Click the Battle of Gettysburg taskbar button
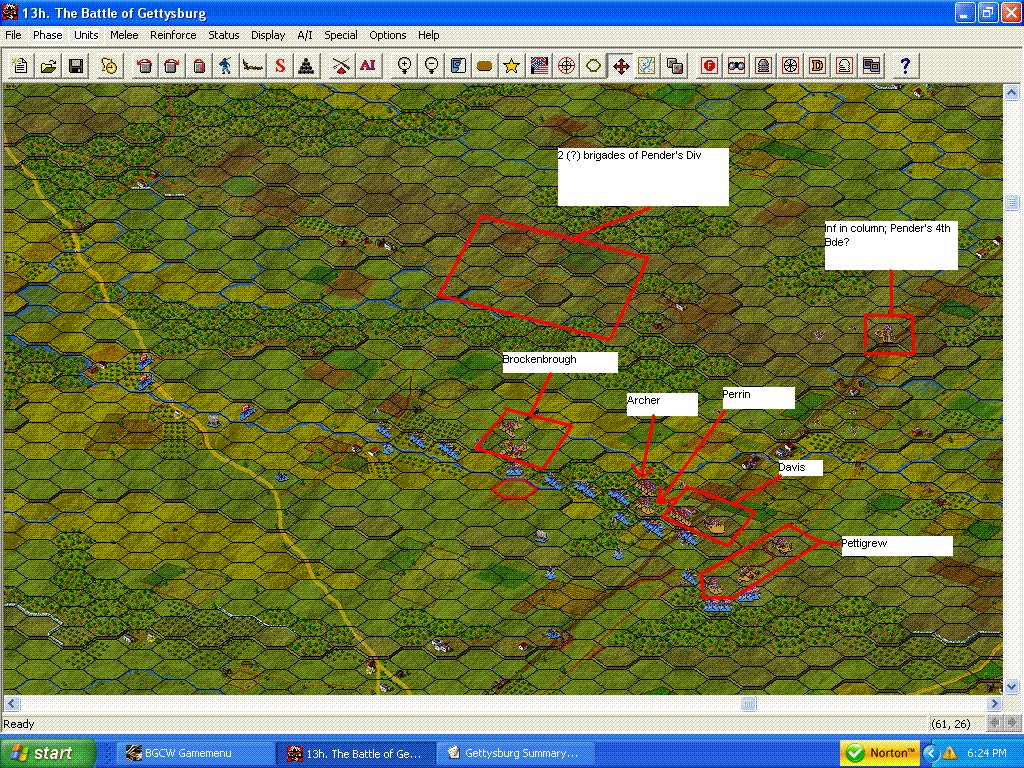1024x768 pixels. pyautogui.click(x=355, y=753)
